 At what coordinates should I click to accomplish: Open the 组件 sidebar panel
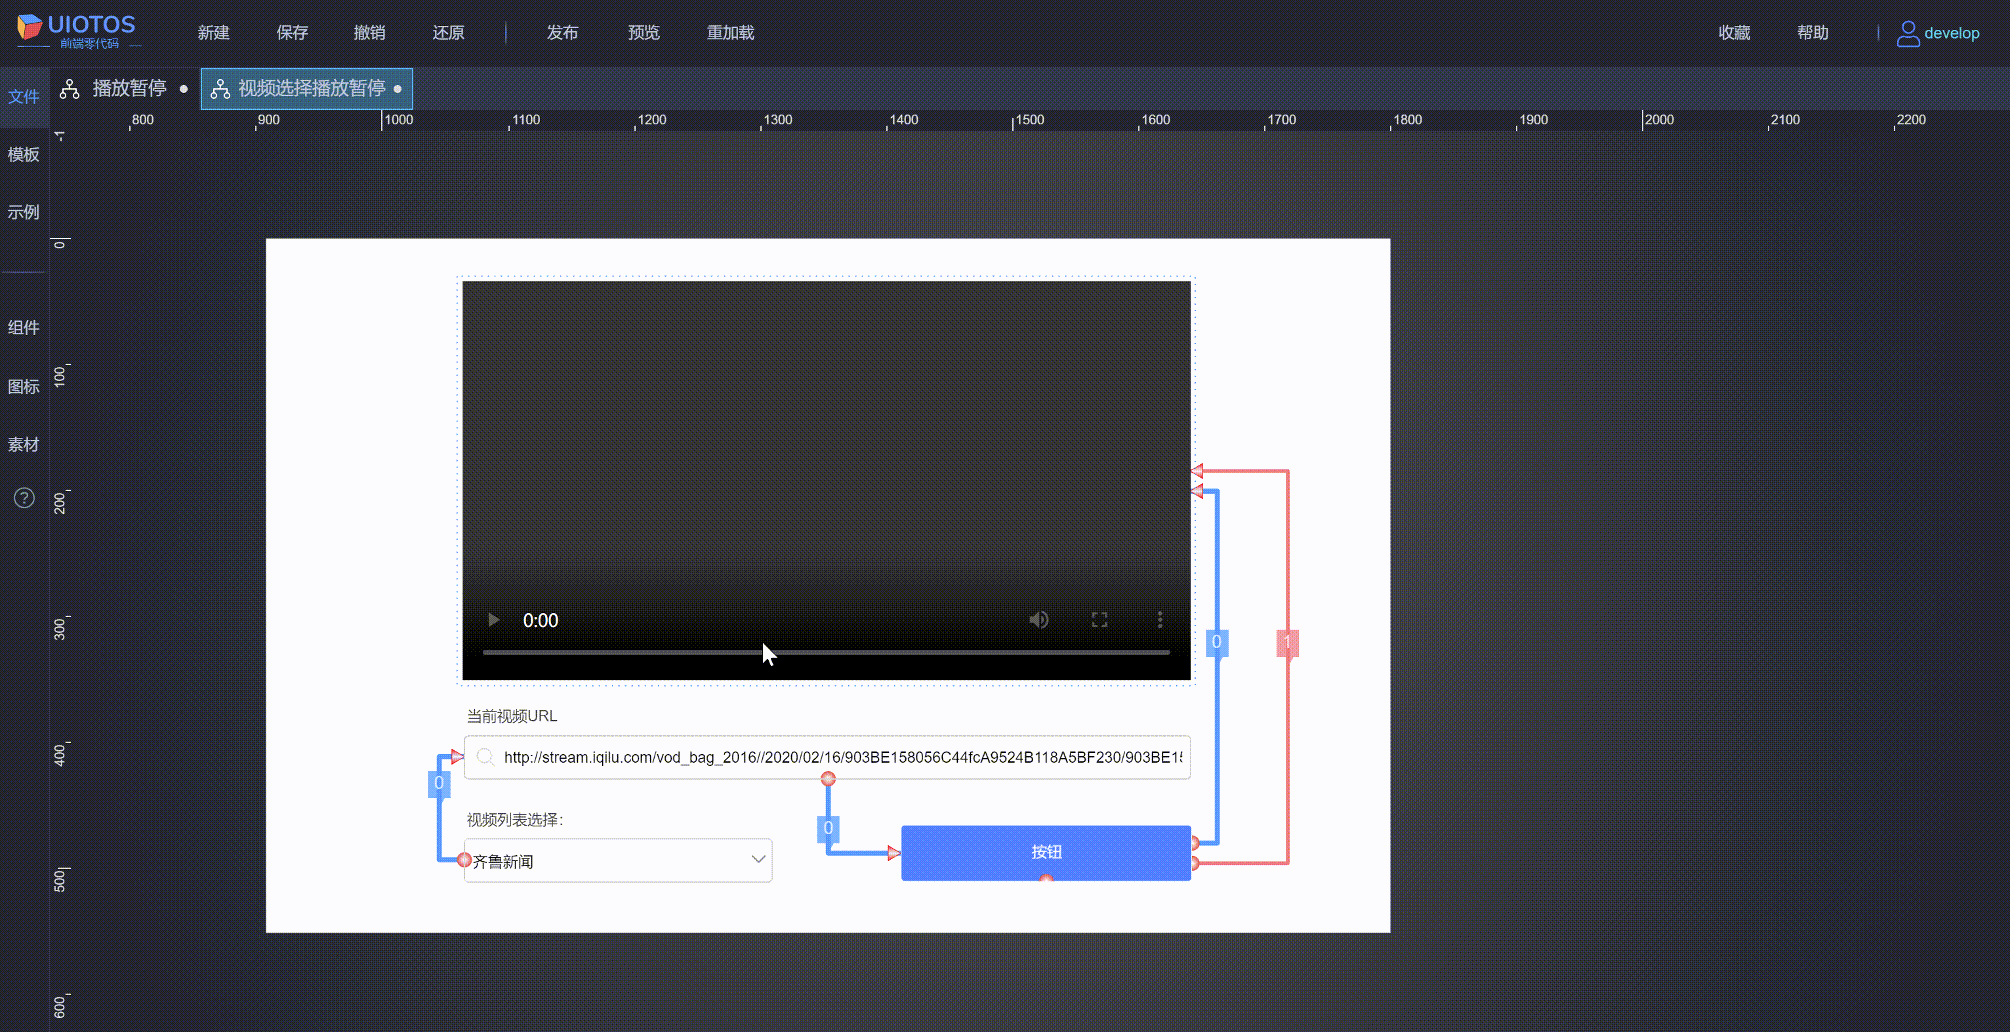24,328
